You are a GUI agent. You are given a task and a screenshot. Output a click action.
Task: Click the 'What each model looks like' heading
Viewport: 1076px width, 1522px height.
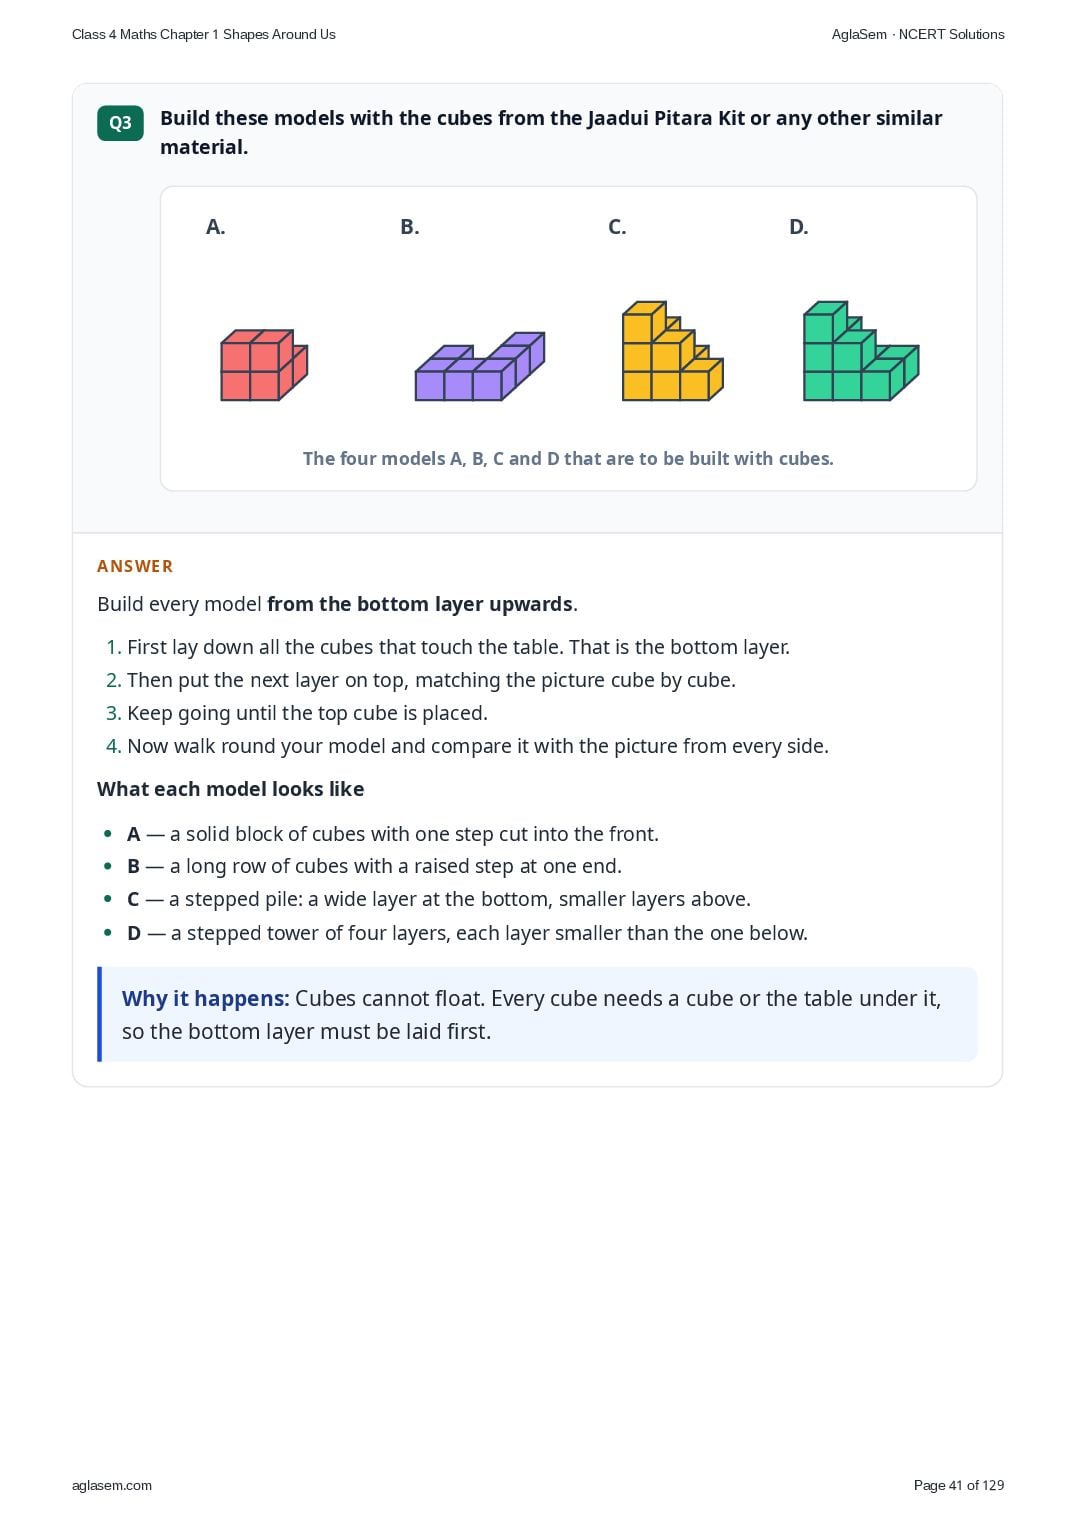point(231,789)
